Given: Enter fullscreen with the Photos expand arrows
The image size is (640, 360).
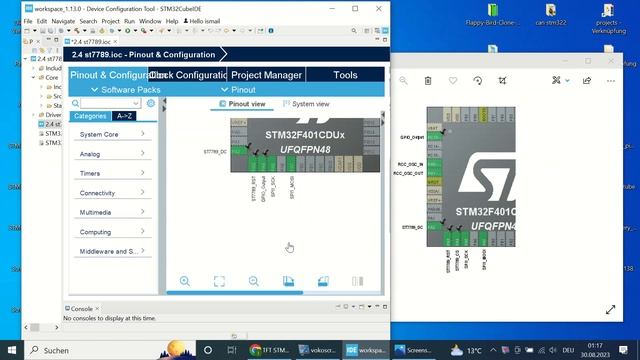Looking at the screenshot, I should [x=610, y=310].
